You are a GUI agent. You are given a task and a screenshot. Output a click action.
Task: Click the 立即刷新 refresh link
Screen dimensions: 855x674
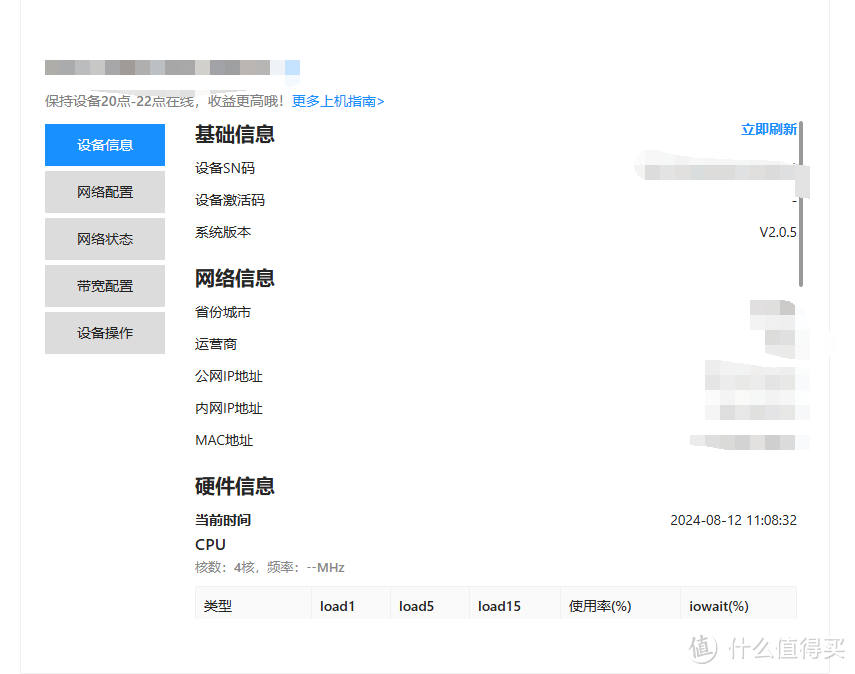point(768,131)
